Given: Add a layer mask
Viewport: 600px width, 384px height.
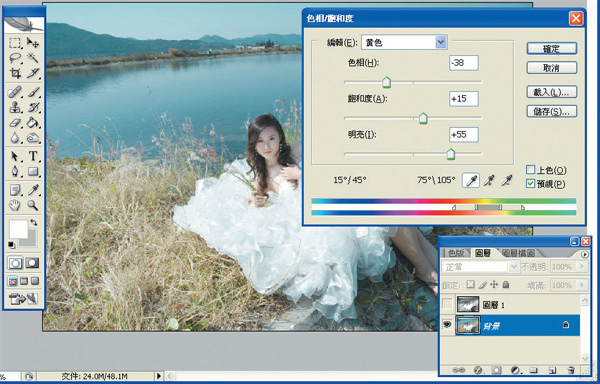Looking at the screenshot, I should [497, 370].
